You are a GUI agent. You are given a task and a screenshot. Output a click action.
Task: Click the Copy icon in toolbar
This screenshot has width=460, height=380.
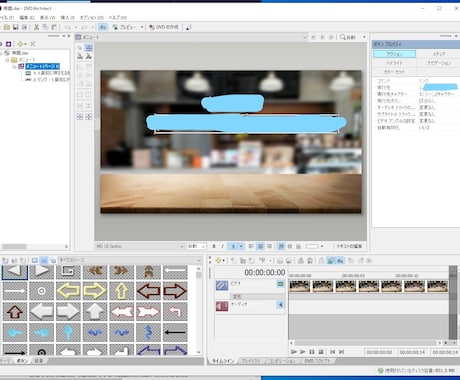[45, 27]
